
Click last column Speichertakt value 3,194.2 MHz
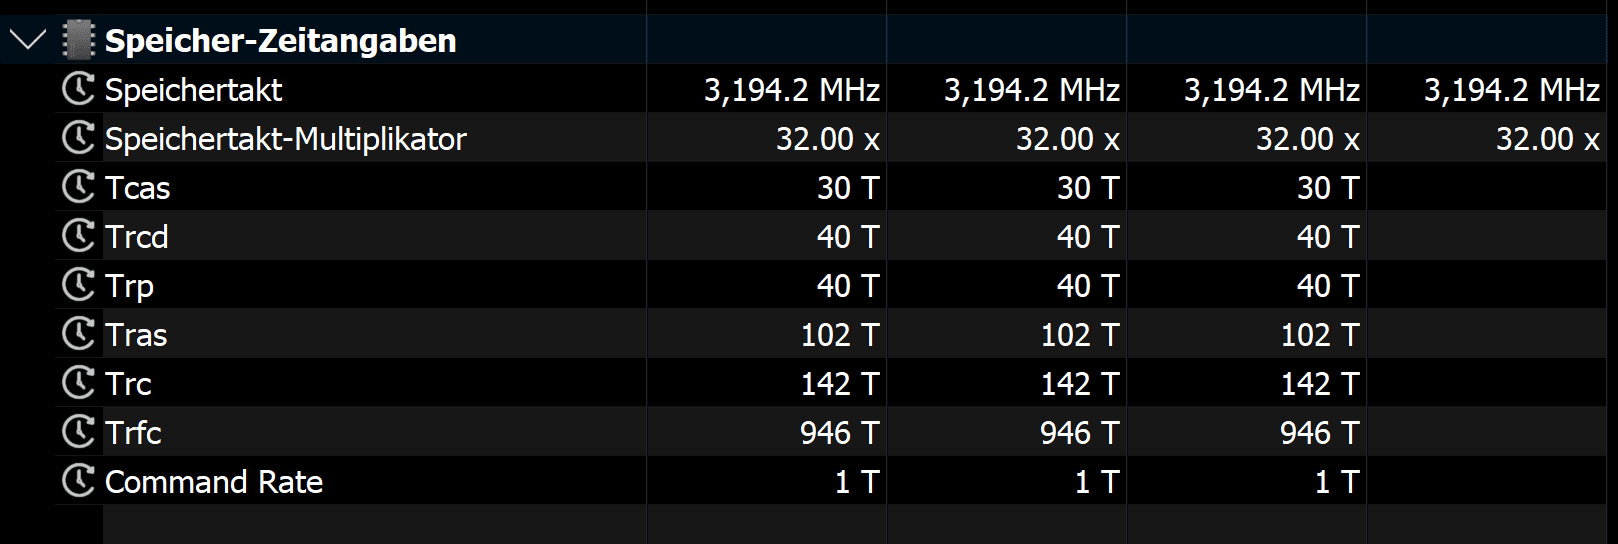coord(1512,90)
